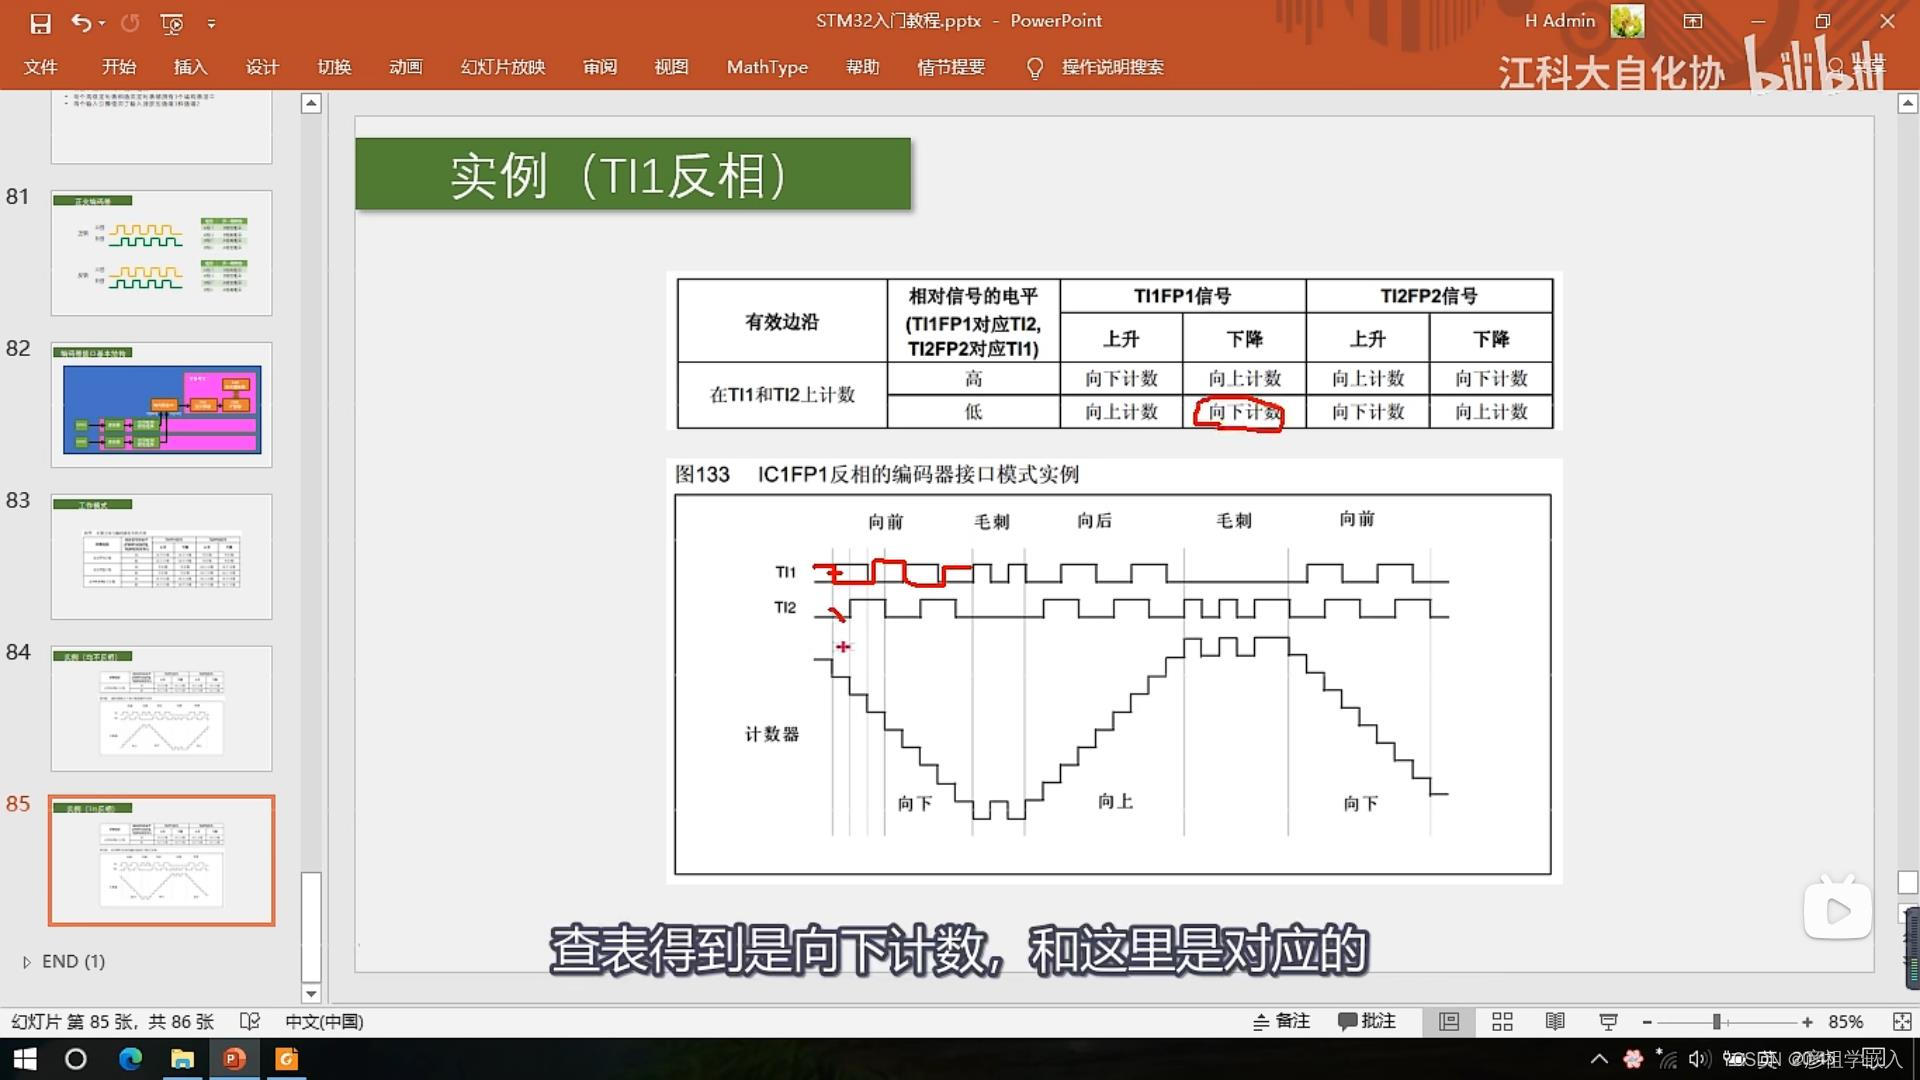The image size is (1920, 1080).
Task: Click the Undo icon in toolbar
Action: (82, 20)
